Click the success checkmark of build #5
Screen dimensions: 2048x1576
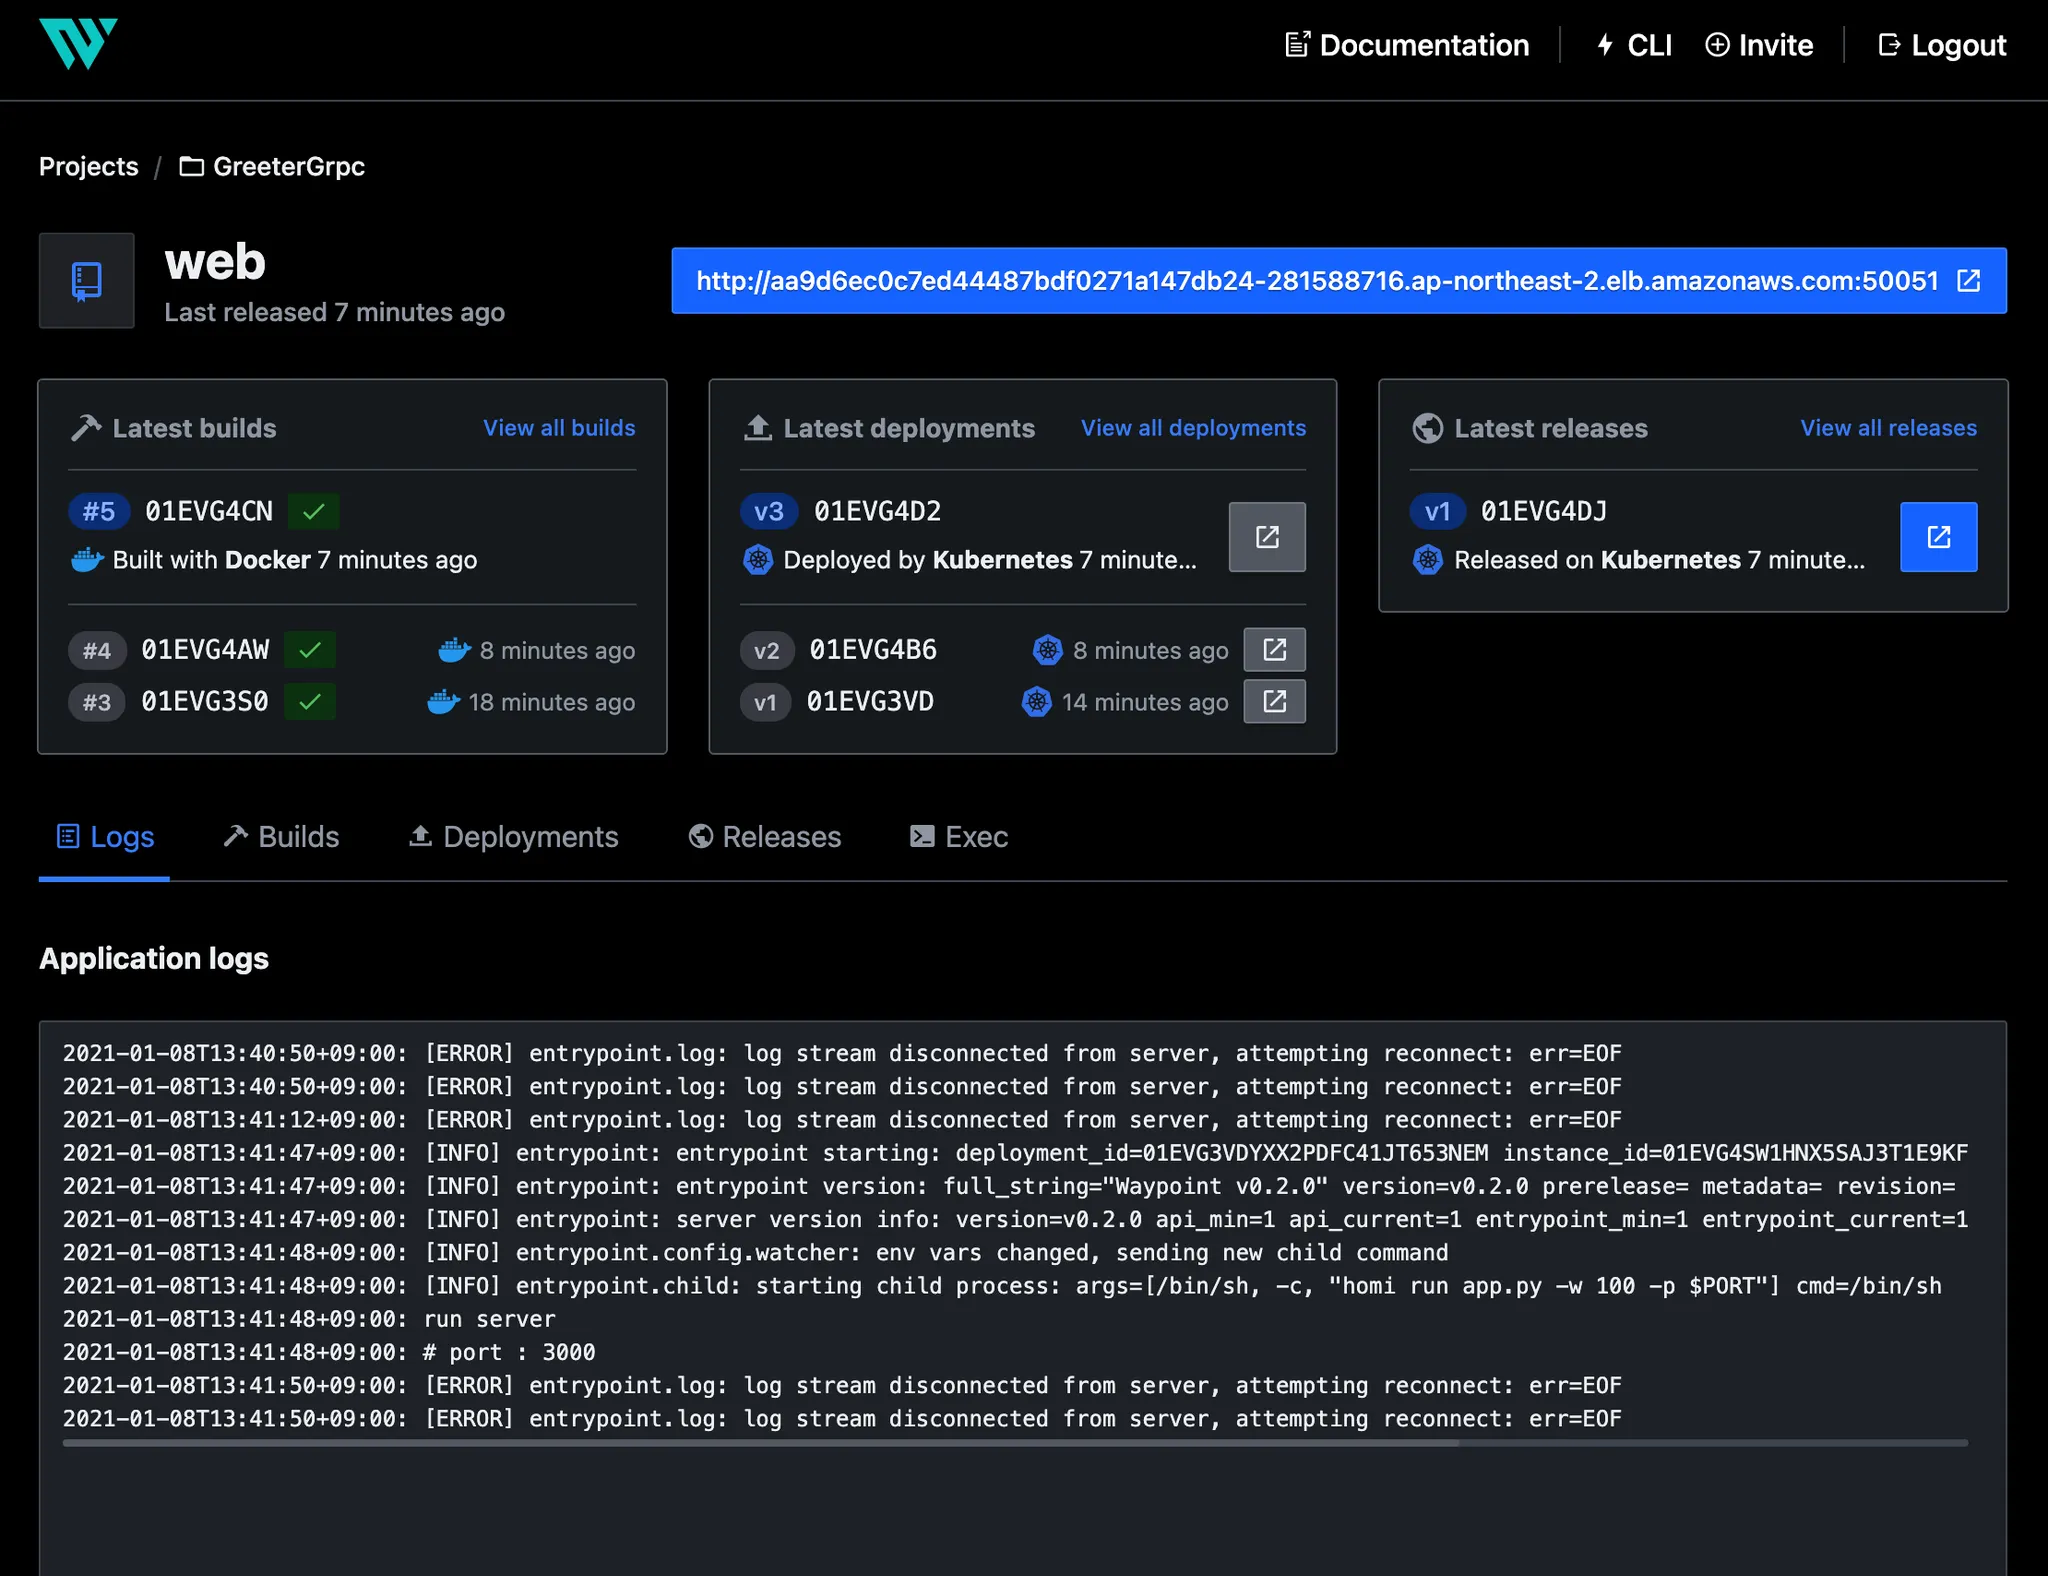[x=313, y=512]
